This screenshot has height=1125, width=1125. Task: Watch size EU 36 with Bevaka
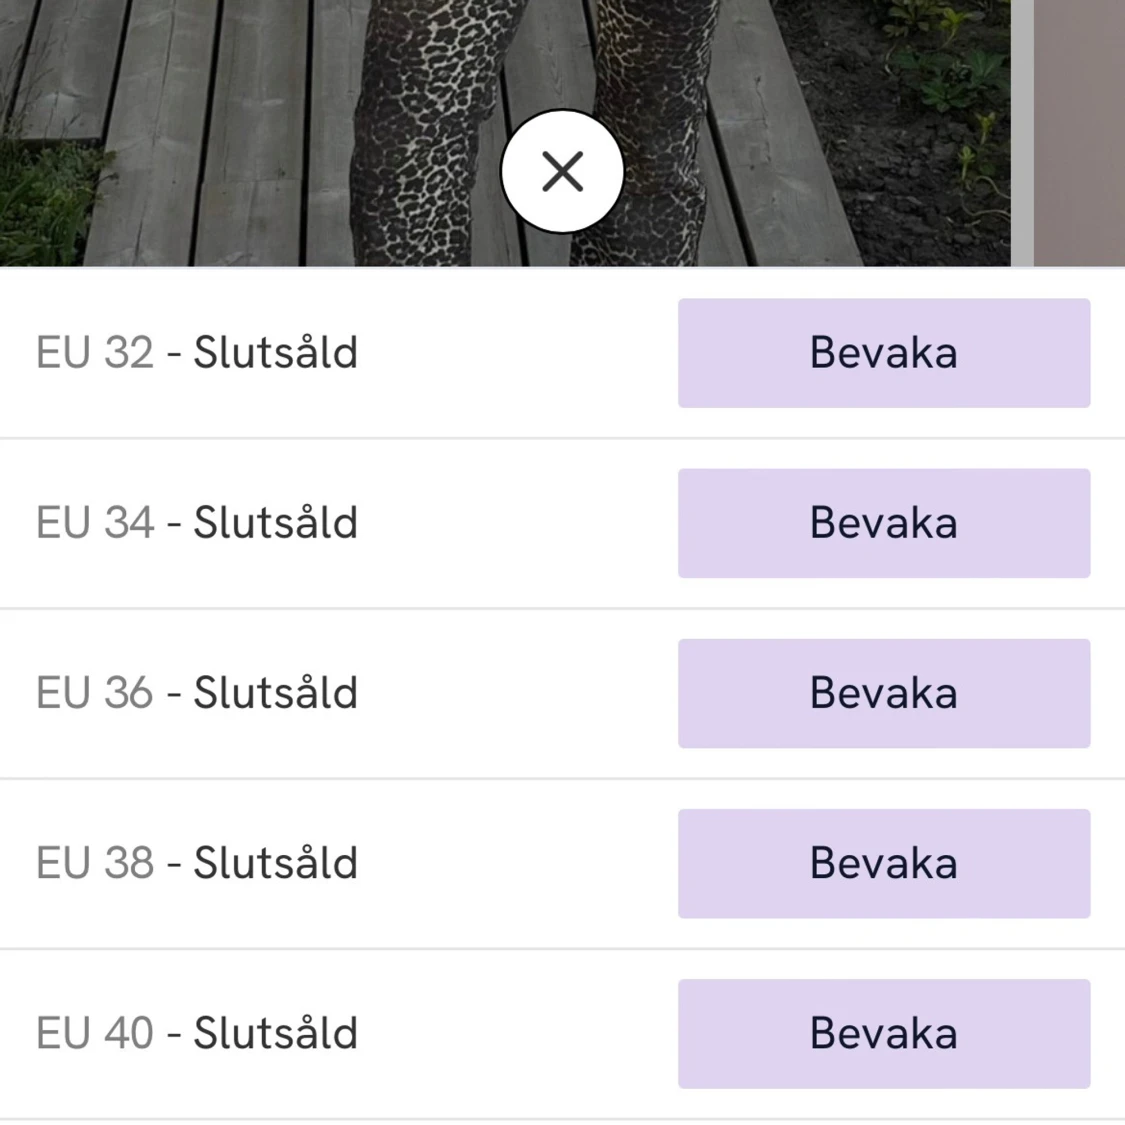click(x=884, y=693)
